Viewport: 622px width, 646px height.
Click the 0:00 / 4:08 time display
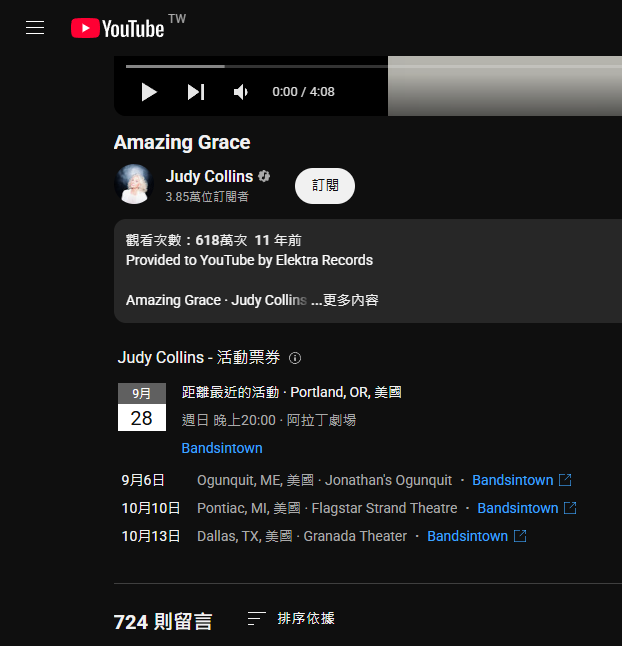pos(304,91)
